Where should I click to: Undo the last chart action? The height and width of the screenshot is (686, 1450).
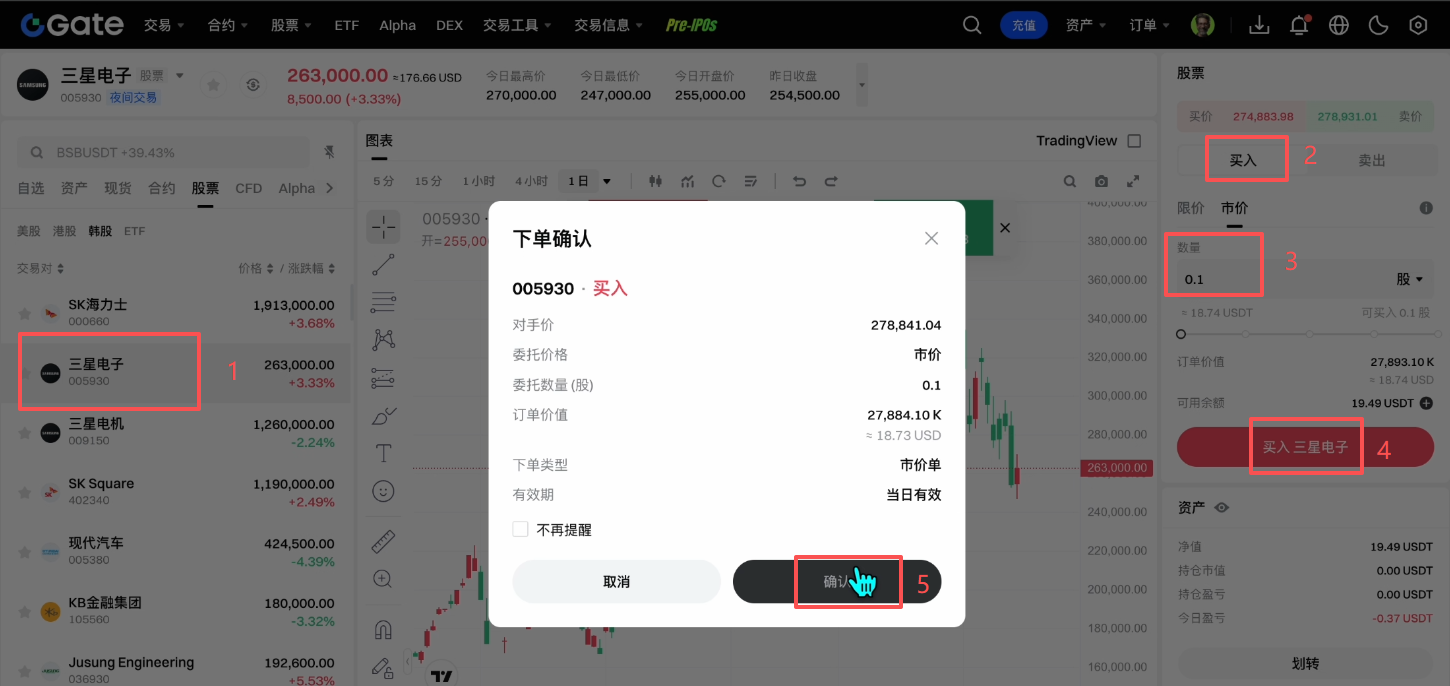pos(798,181)
